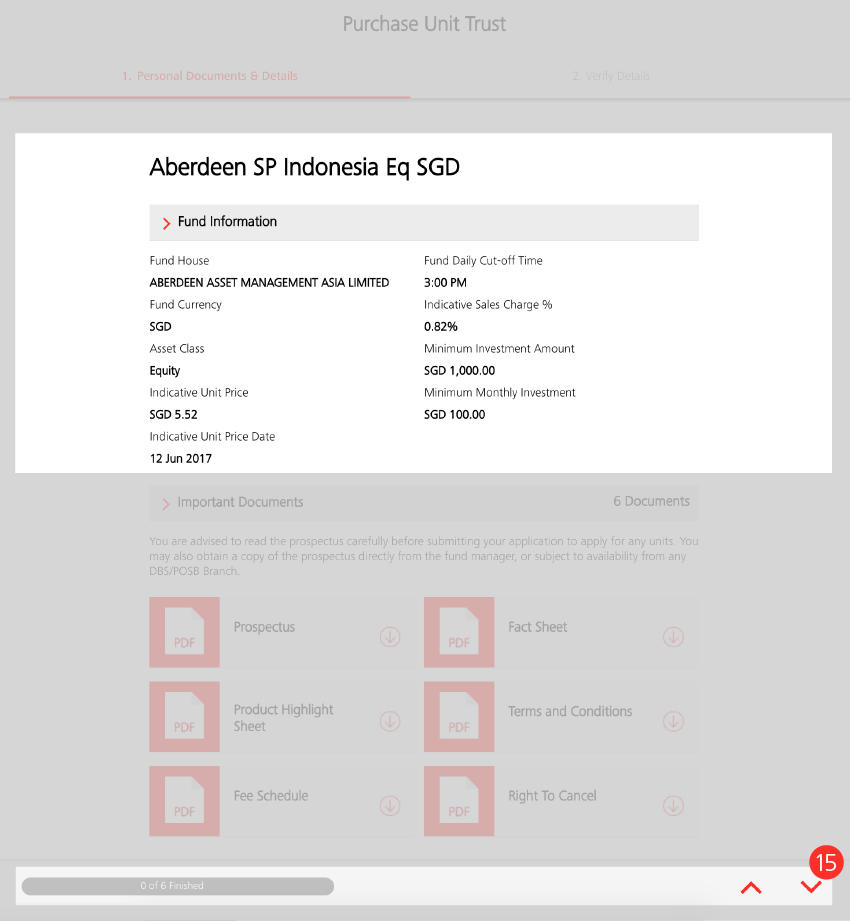Click the 0 of 6 Finished progress bar
Screen dimensions: 850x921
178,886
